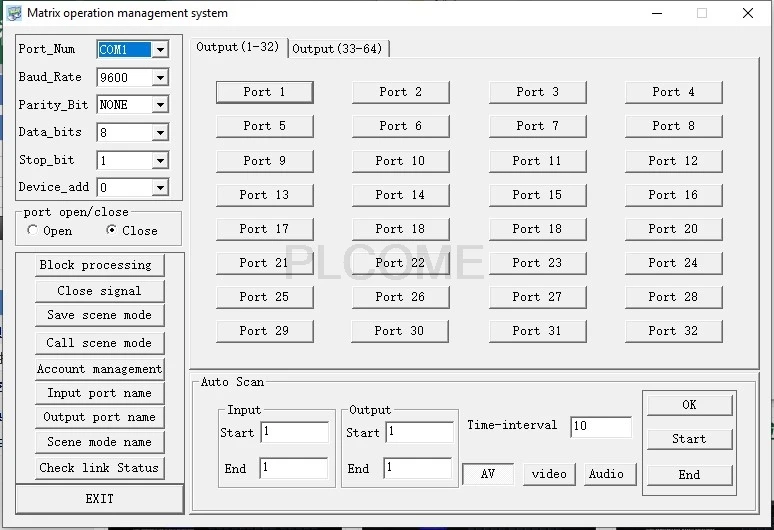Switch to the Output (1-32) tab
Screen dimensions: 774x530
(x=237, y=47)
